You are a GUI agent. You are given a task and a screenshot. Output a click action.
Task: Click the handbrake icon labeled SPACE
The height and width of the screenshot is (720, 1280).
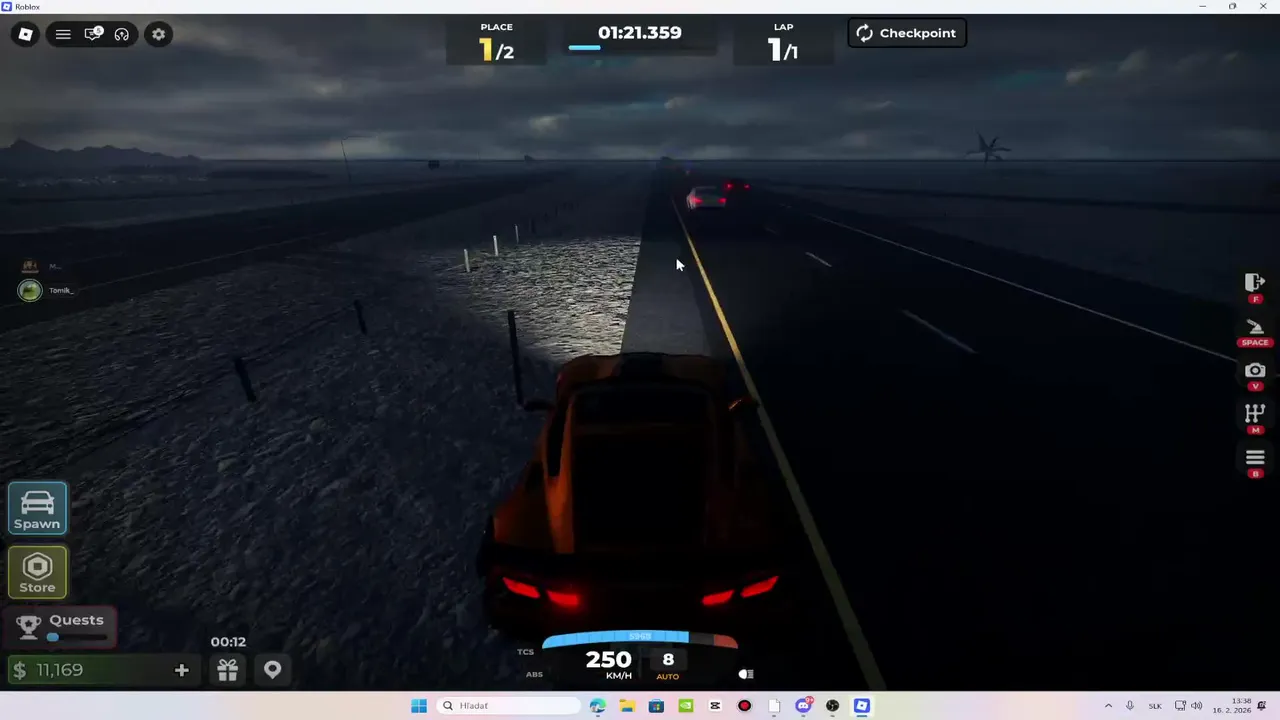[x=1255, y=327]
